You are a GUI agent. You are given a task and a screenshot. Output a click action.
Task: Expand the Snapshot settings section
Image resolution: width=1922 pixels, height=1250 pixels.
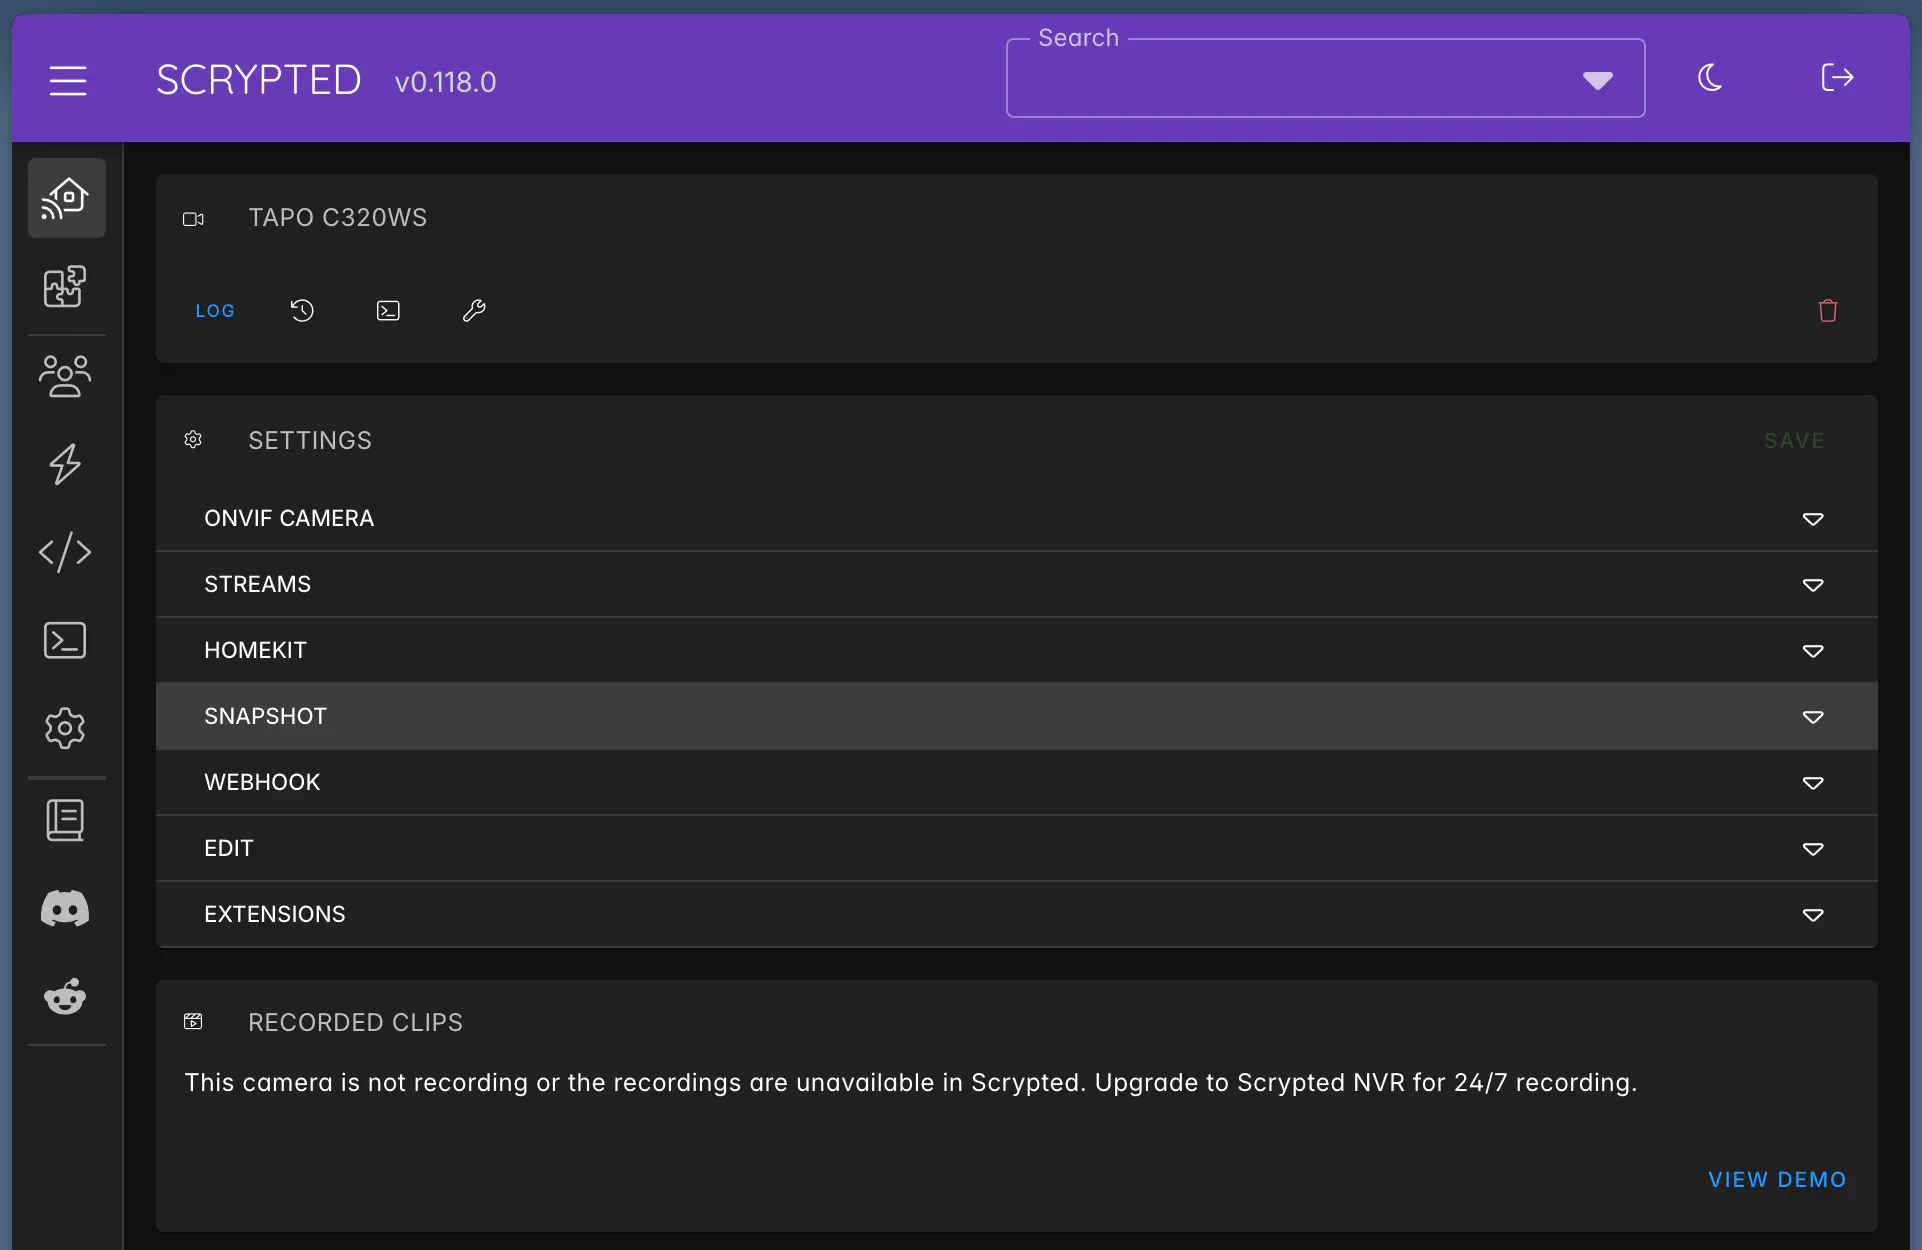tap(1017, 716)
